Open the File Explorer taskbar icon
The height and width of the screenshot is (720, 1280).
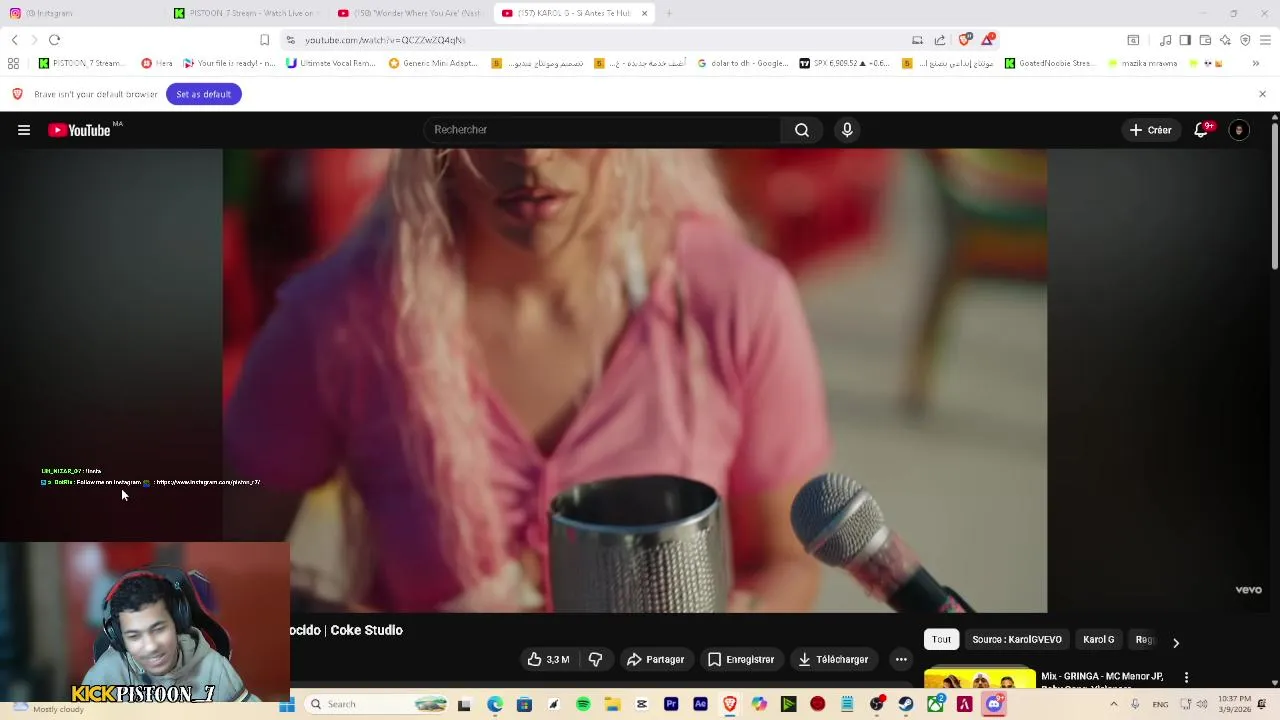point(612,704)
